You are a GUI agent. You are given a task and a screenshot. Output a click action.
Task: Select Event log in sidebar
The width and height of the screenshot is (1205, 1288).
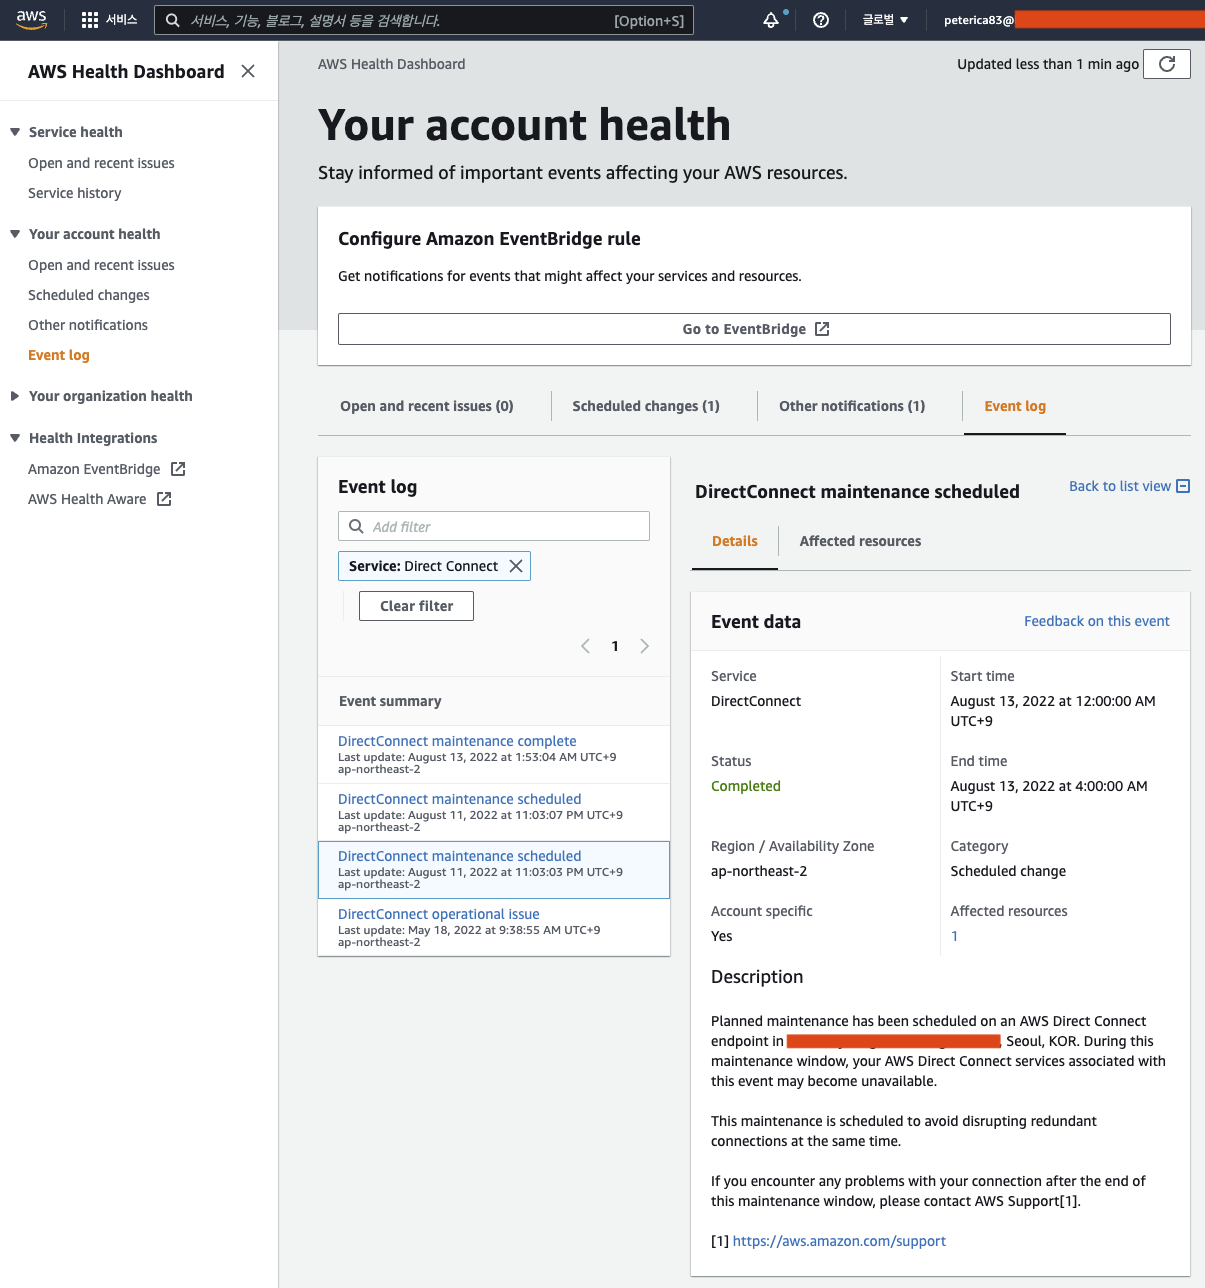pos(59,355)
